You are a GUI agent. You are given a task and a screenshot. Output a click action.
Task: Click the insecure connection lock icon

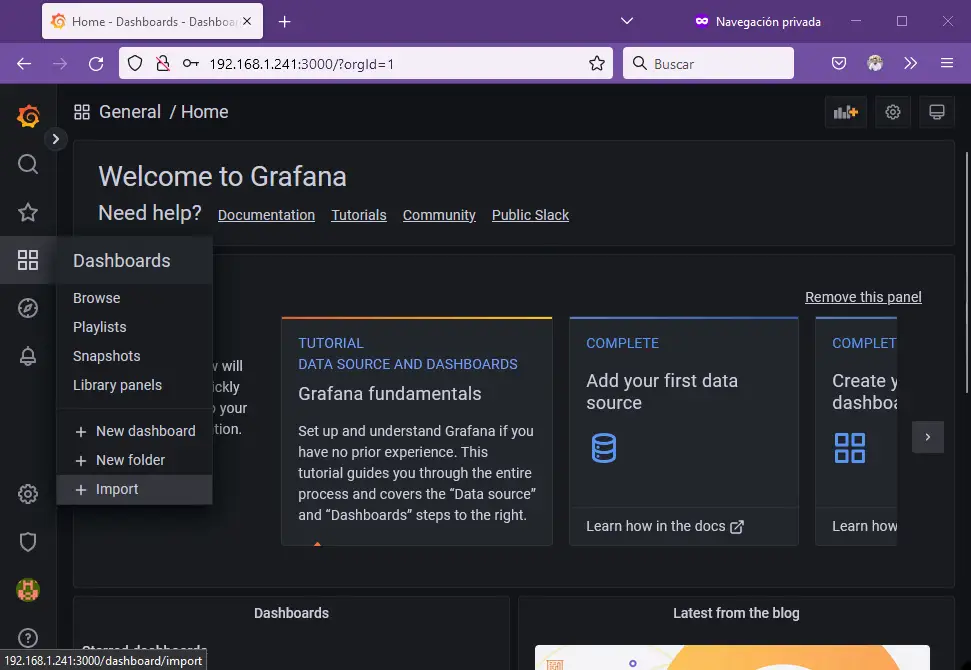click(x=163, y=63)
